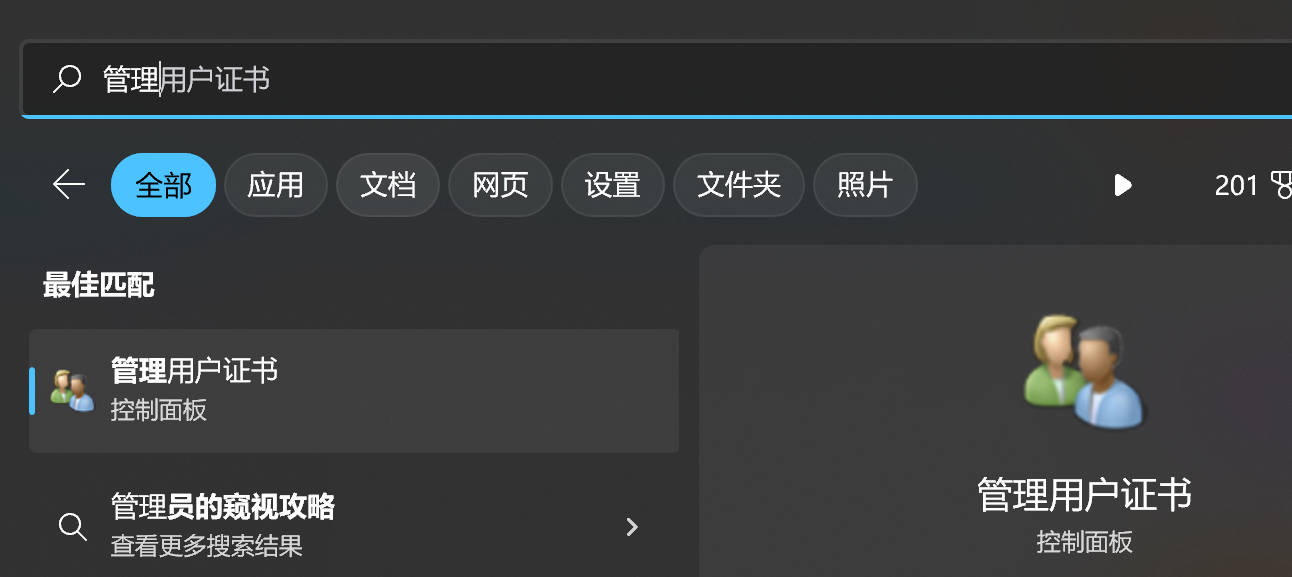Screen dimensions: 1292x577
Task: Focus the search text field
Action: coord(656,79)
